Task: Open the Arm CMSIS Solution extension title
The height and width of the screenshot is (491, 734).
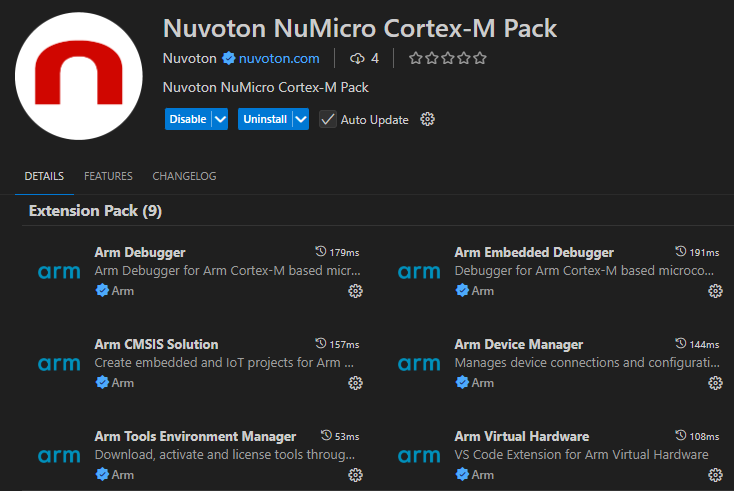Action: pos(156,344)
